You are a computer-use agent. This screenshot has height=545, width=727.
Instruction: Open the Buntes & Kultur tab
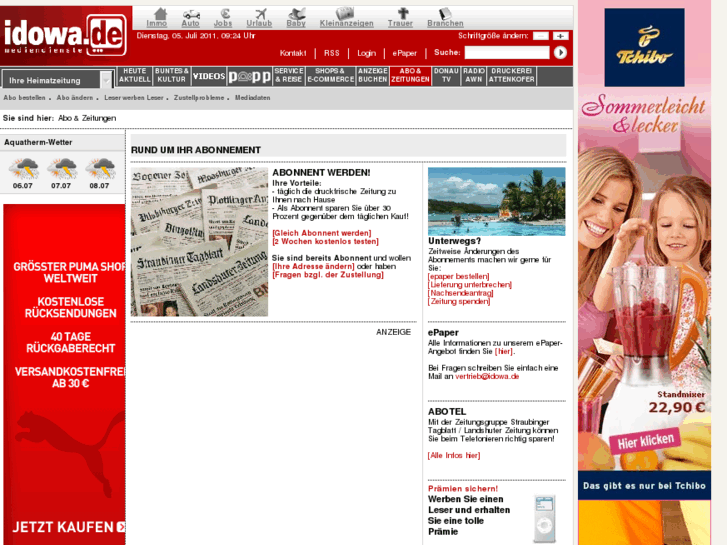172,75
